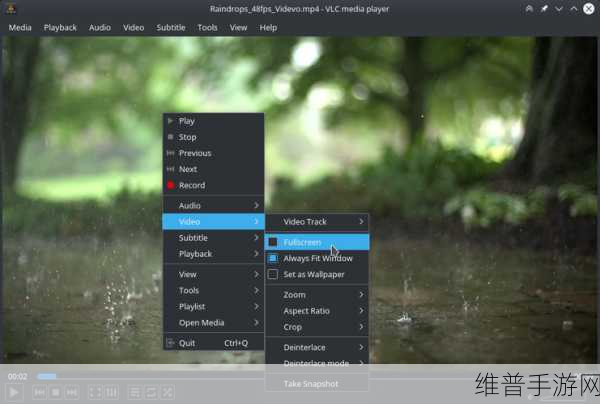Maximize the VLC window
The height and width of the screenshot is (404, 600).
(574, 8)
